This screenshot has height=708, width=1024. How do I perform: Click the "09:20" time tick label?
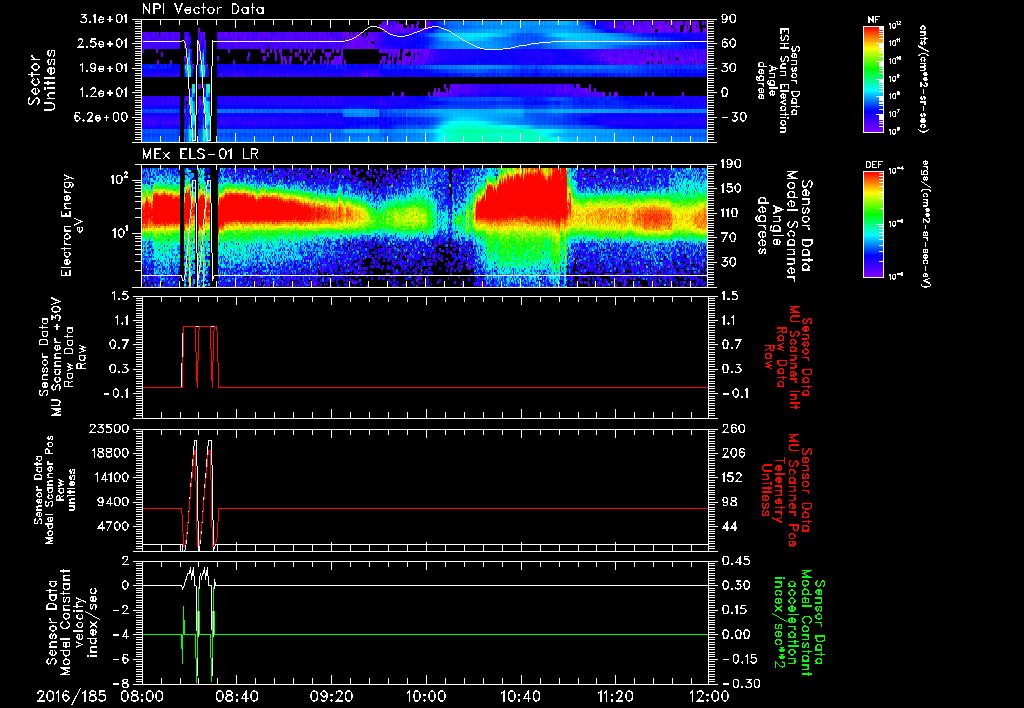coord(332,696)
